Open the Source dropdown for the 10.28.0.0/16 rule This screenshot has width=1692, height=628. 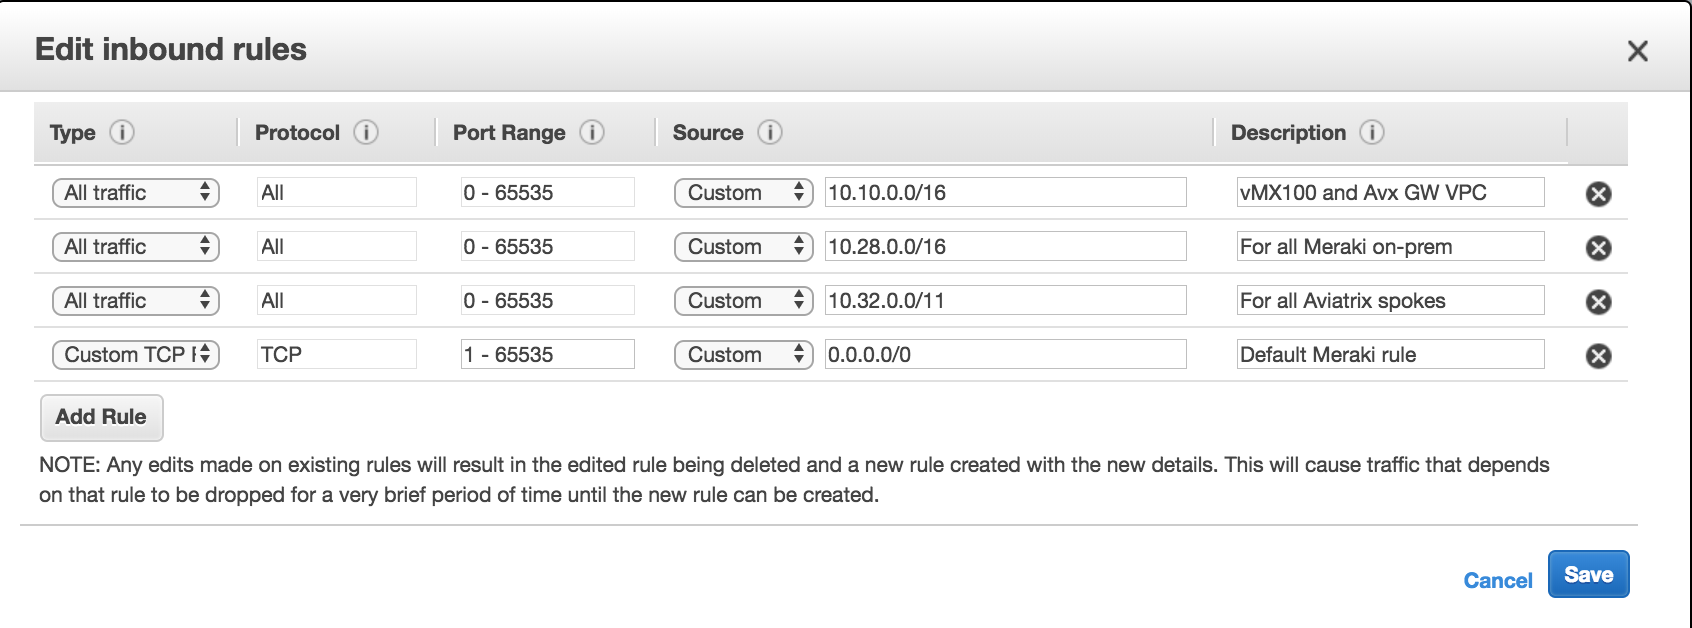pyautogui.click(x=743, y=247)
